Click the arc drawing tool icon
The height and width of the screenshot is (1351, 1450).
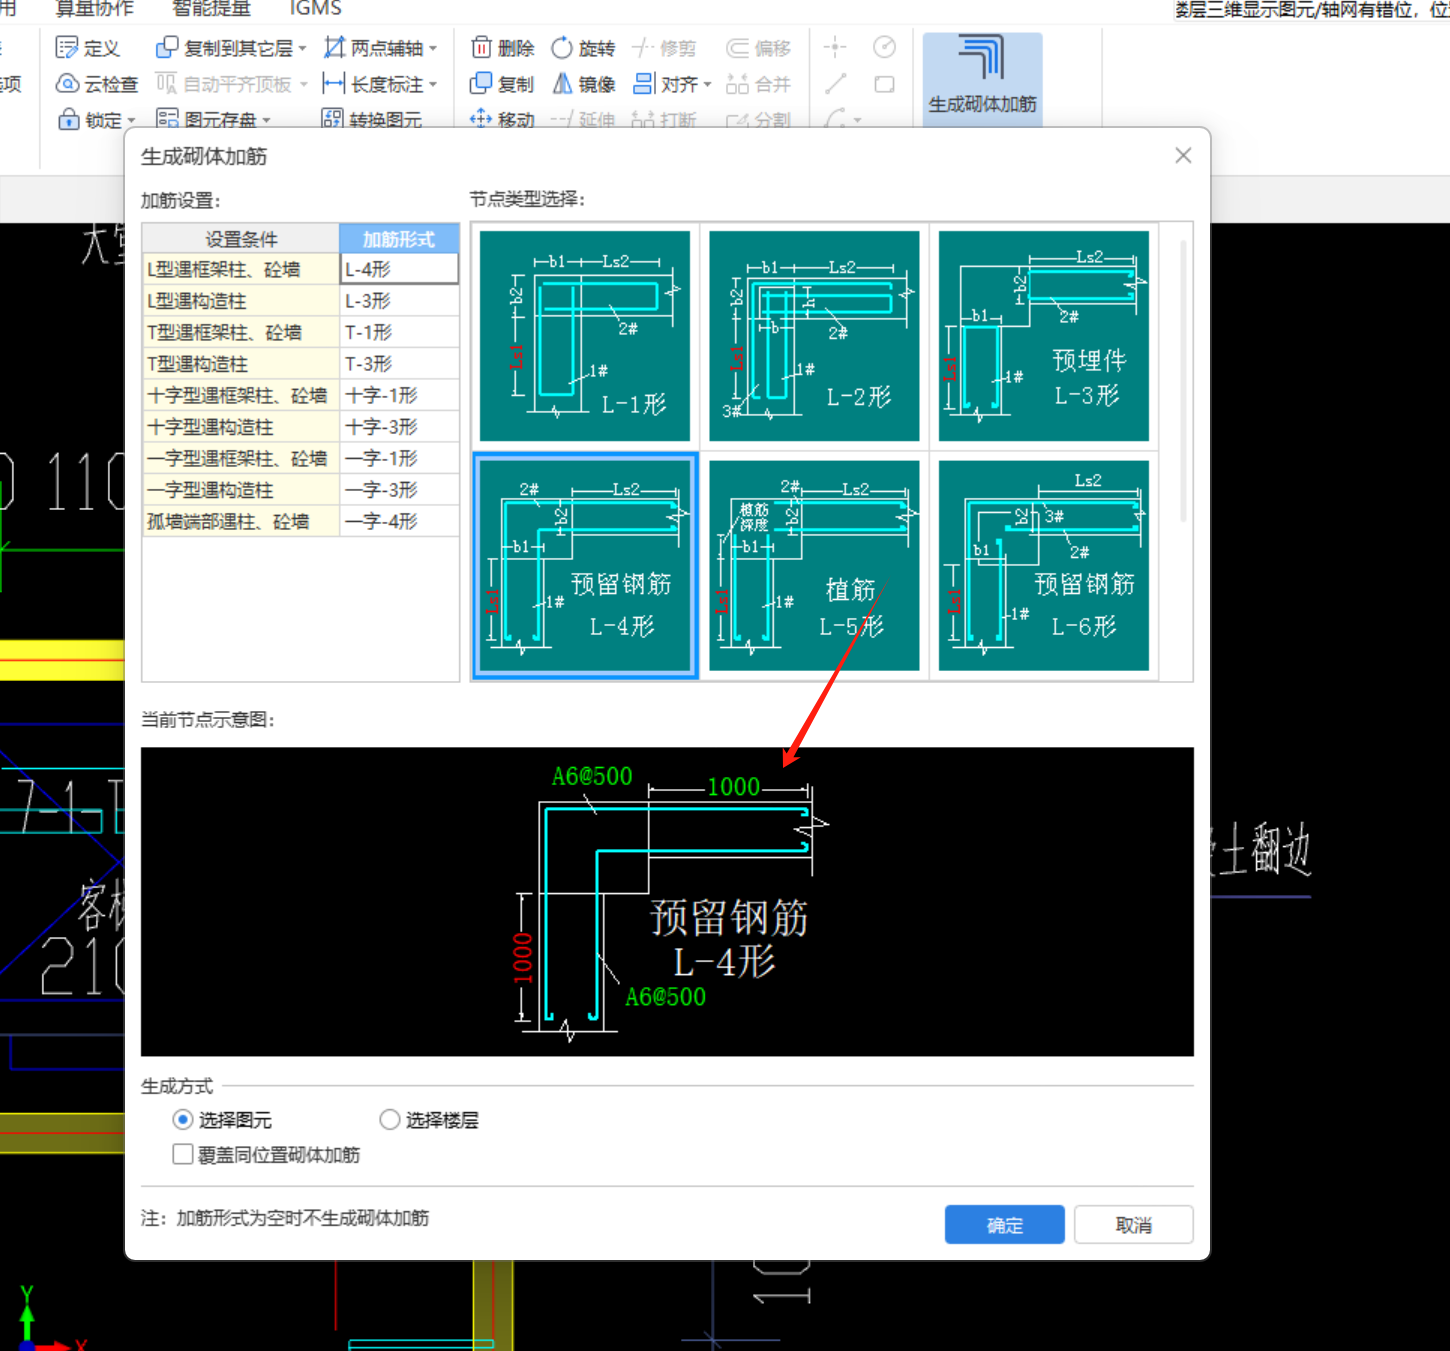tap(835, 119)
